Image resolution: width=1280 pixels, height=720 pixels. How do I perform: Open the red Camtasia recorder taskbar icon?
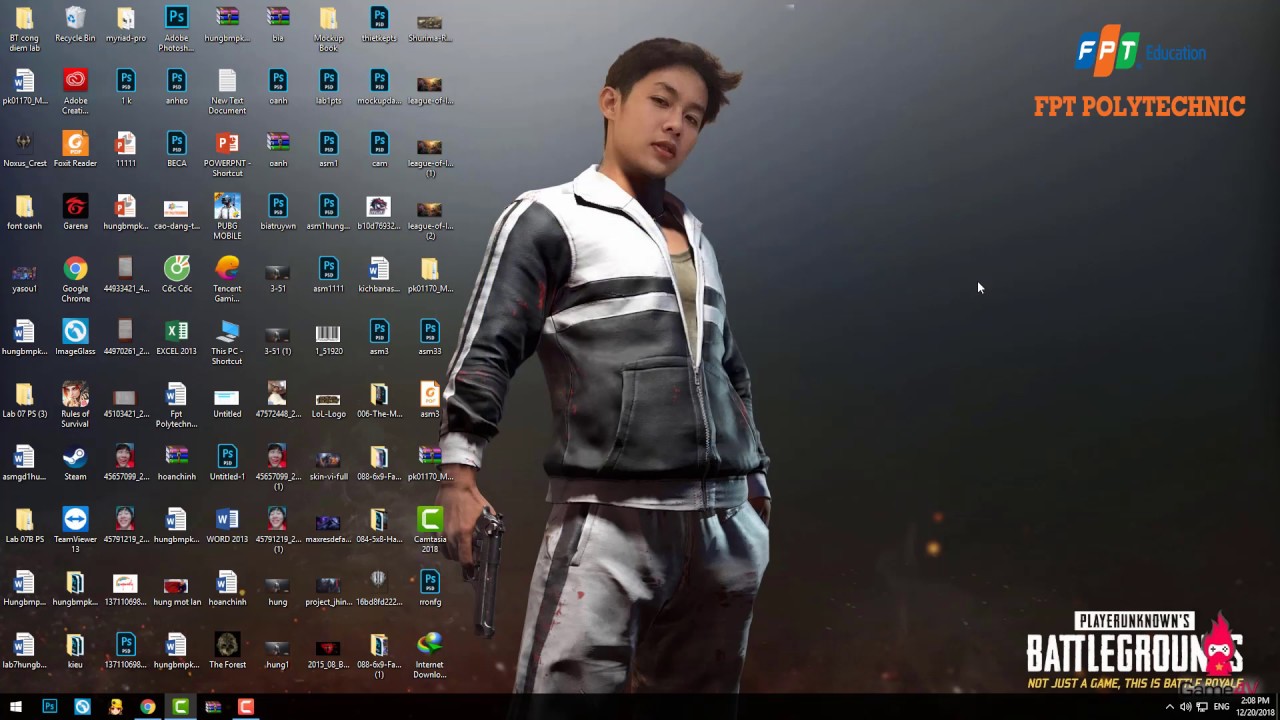pos(246,707)
